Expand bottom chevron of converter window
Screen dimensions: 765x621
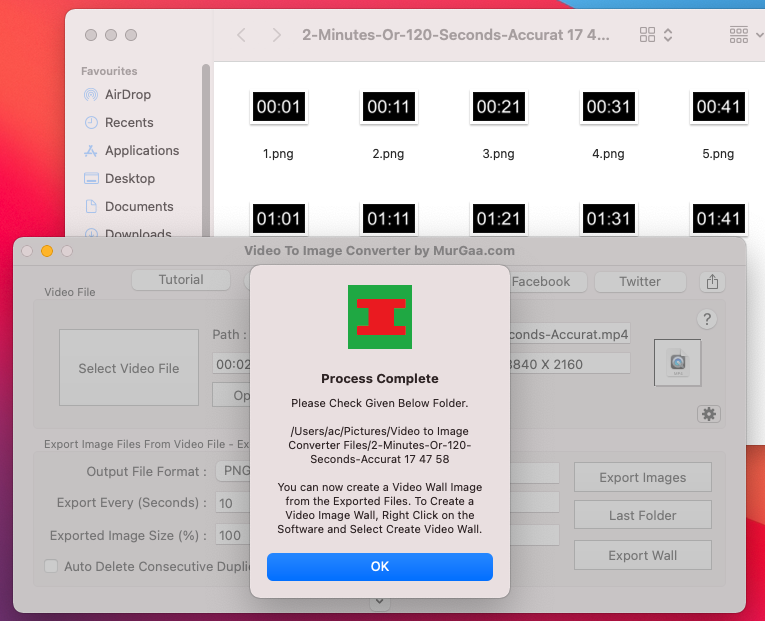[x=380, y=603]
